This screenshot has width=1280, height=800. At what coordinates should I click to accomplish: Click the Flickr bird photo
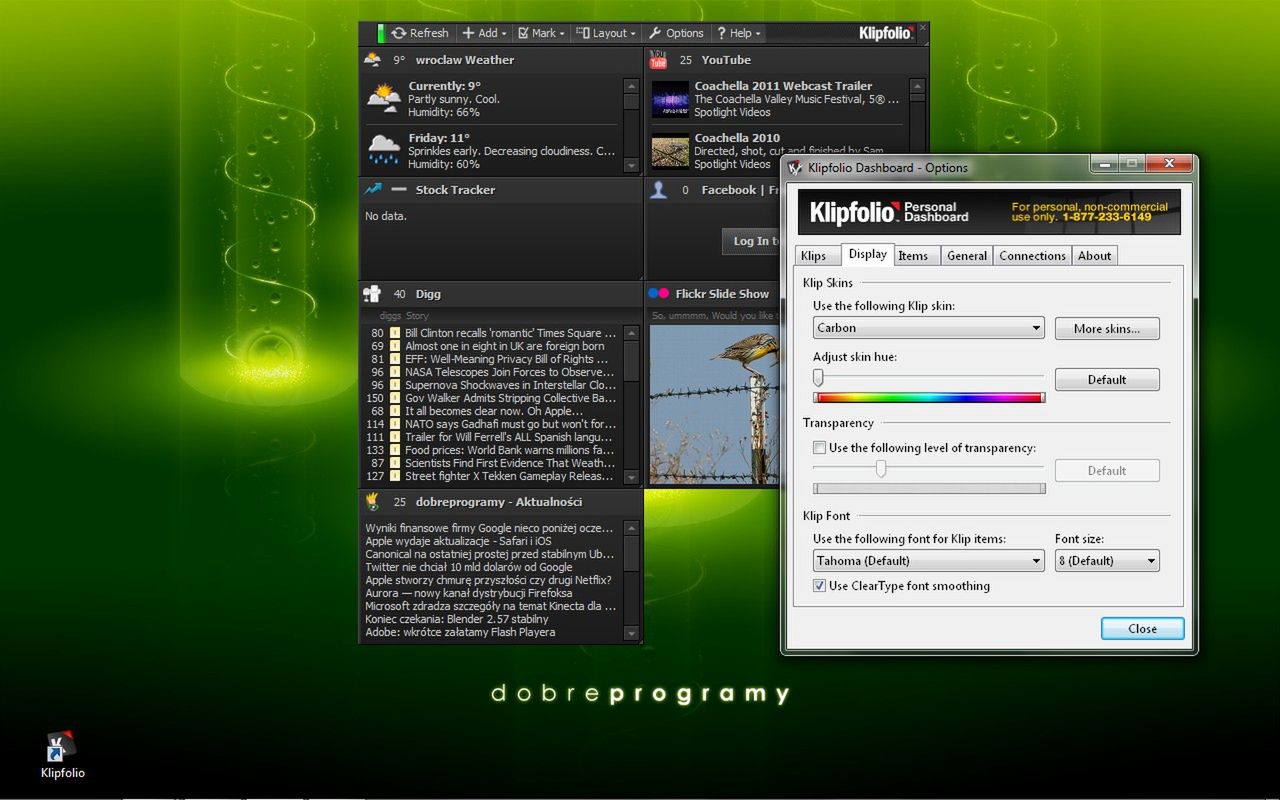tap(714, 405)
